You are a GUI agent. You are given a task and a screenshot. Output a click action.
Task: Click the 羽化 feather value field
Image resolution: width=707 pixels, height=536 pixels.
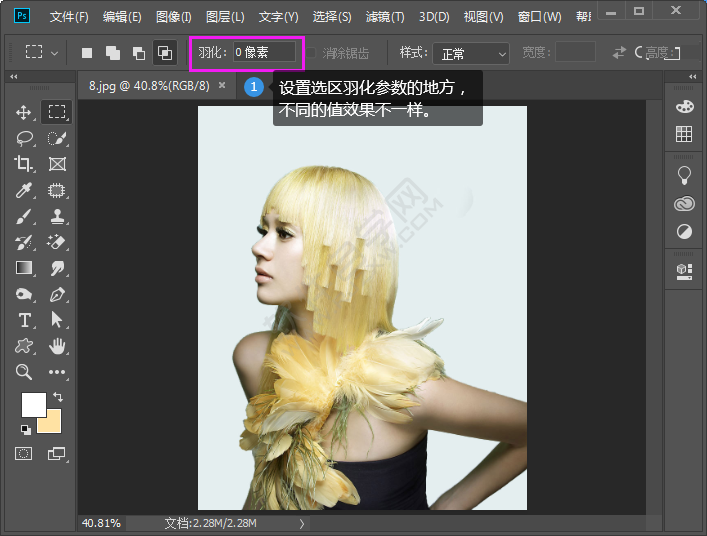pos(264,53)
